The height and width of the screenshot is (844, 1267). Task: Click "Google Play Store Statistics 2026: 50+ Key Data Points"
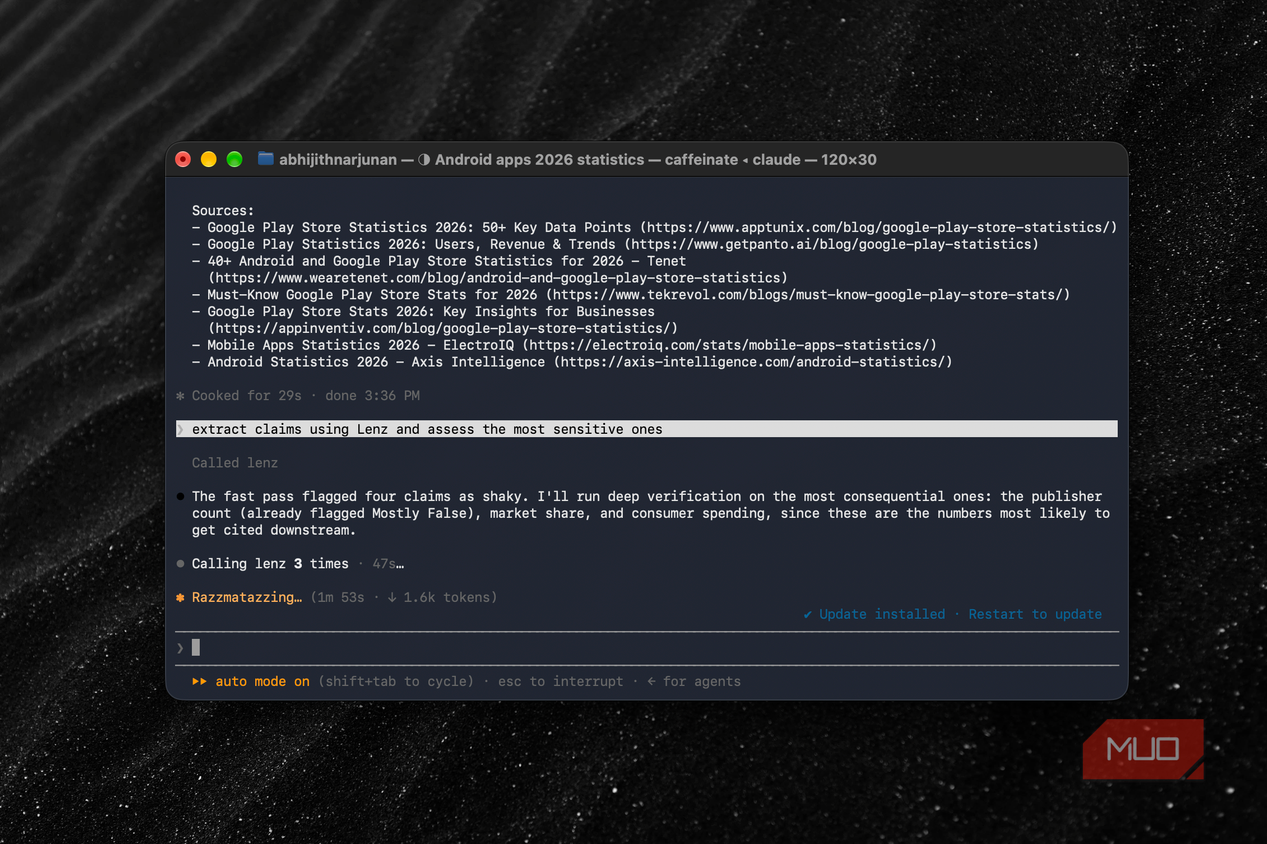pos(419,227)
